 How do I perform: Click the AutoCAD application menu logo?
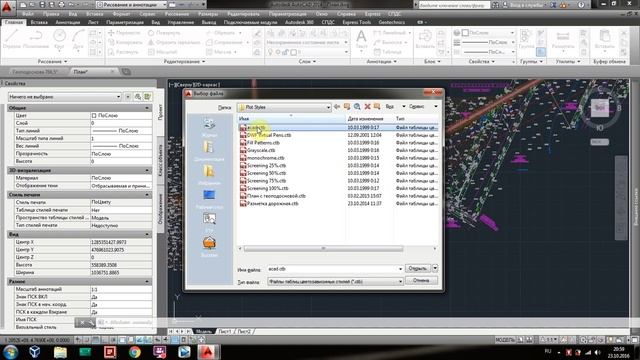click(x=7, y=6)
